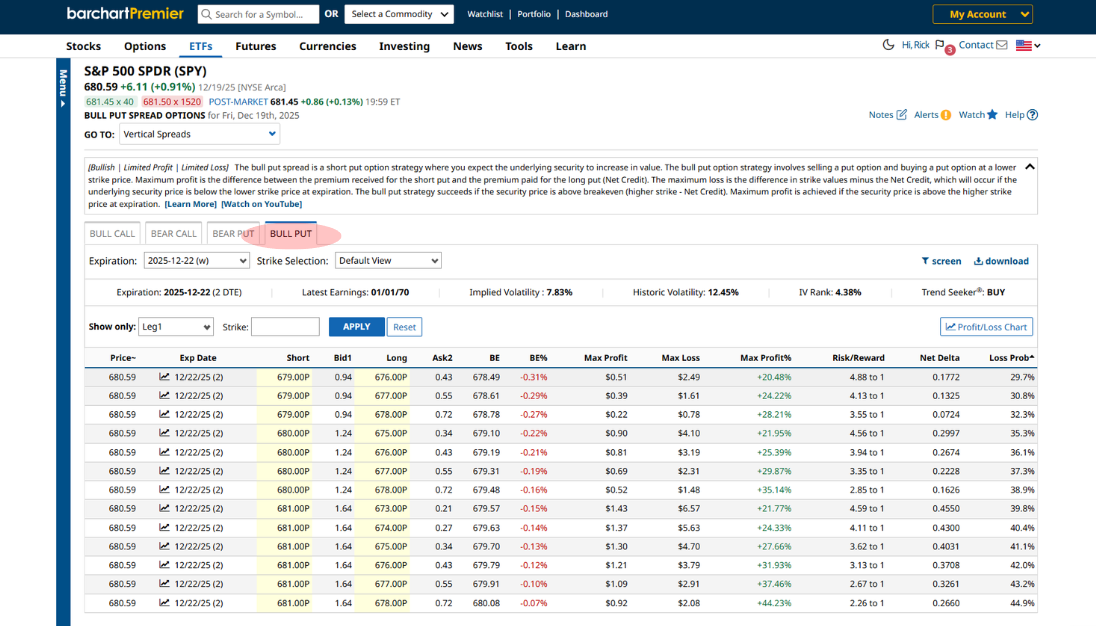Sort table by Loss Prob column
1096x626 pixels.
[1011, 358]
